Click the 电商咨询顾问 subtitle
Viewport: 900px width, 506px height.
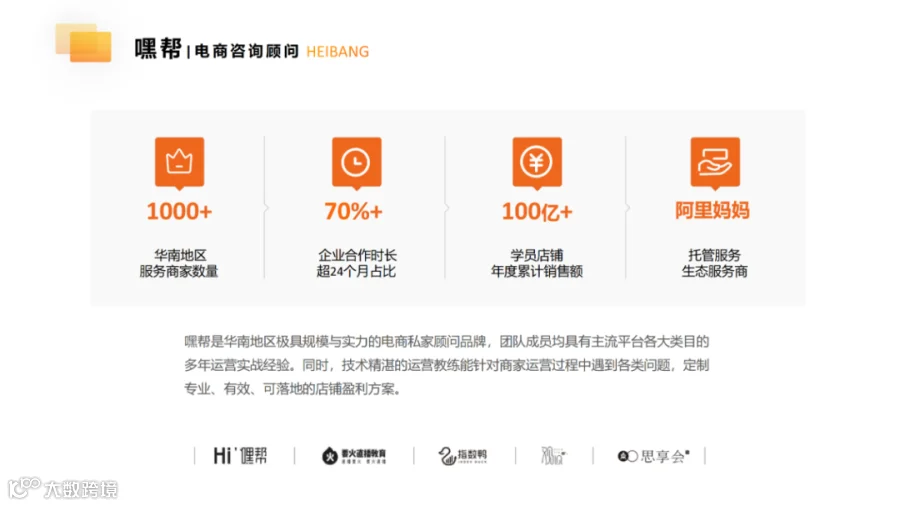[247, 51]
